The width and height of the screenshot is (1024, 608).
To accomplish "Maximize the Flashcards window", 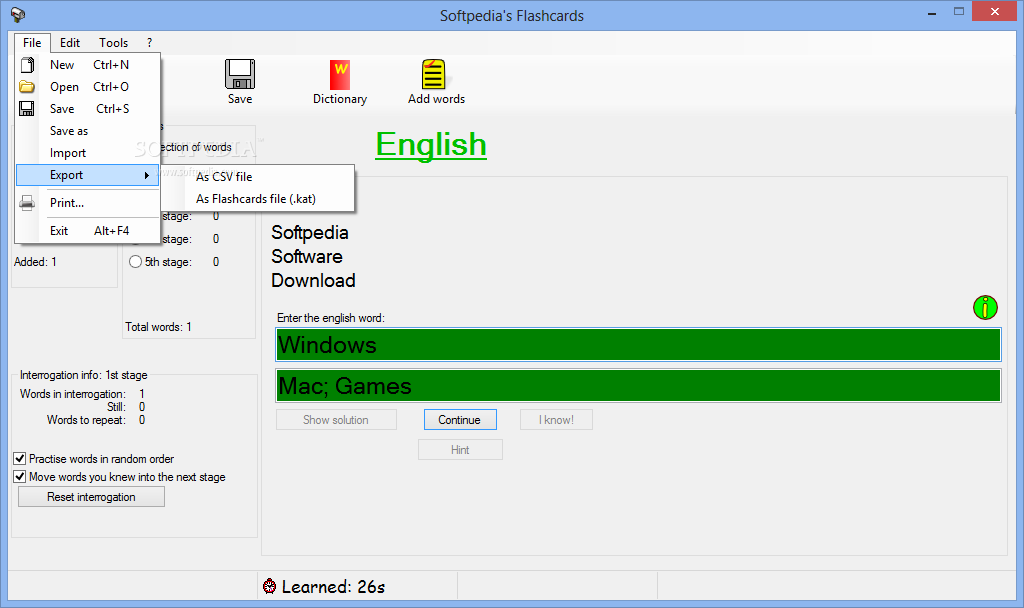I will pyautogui.click(x=959, y=12).
